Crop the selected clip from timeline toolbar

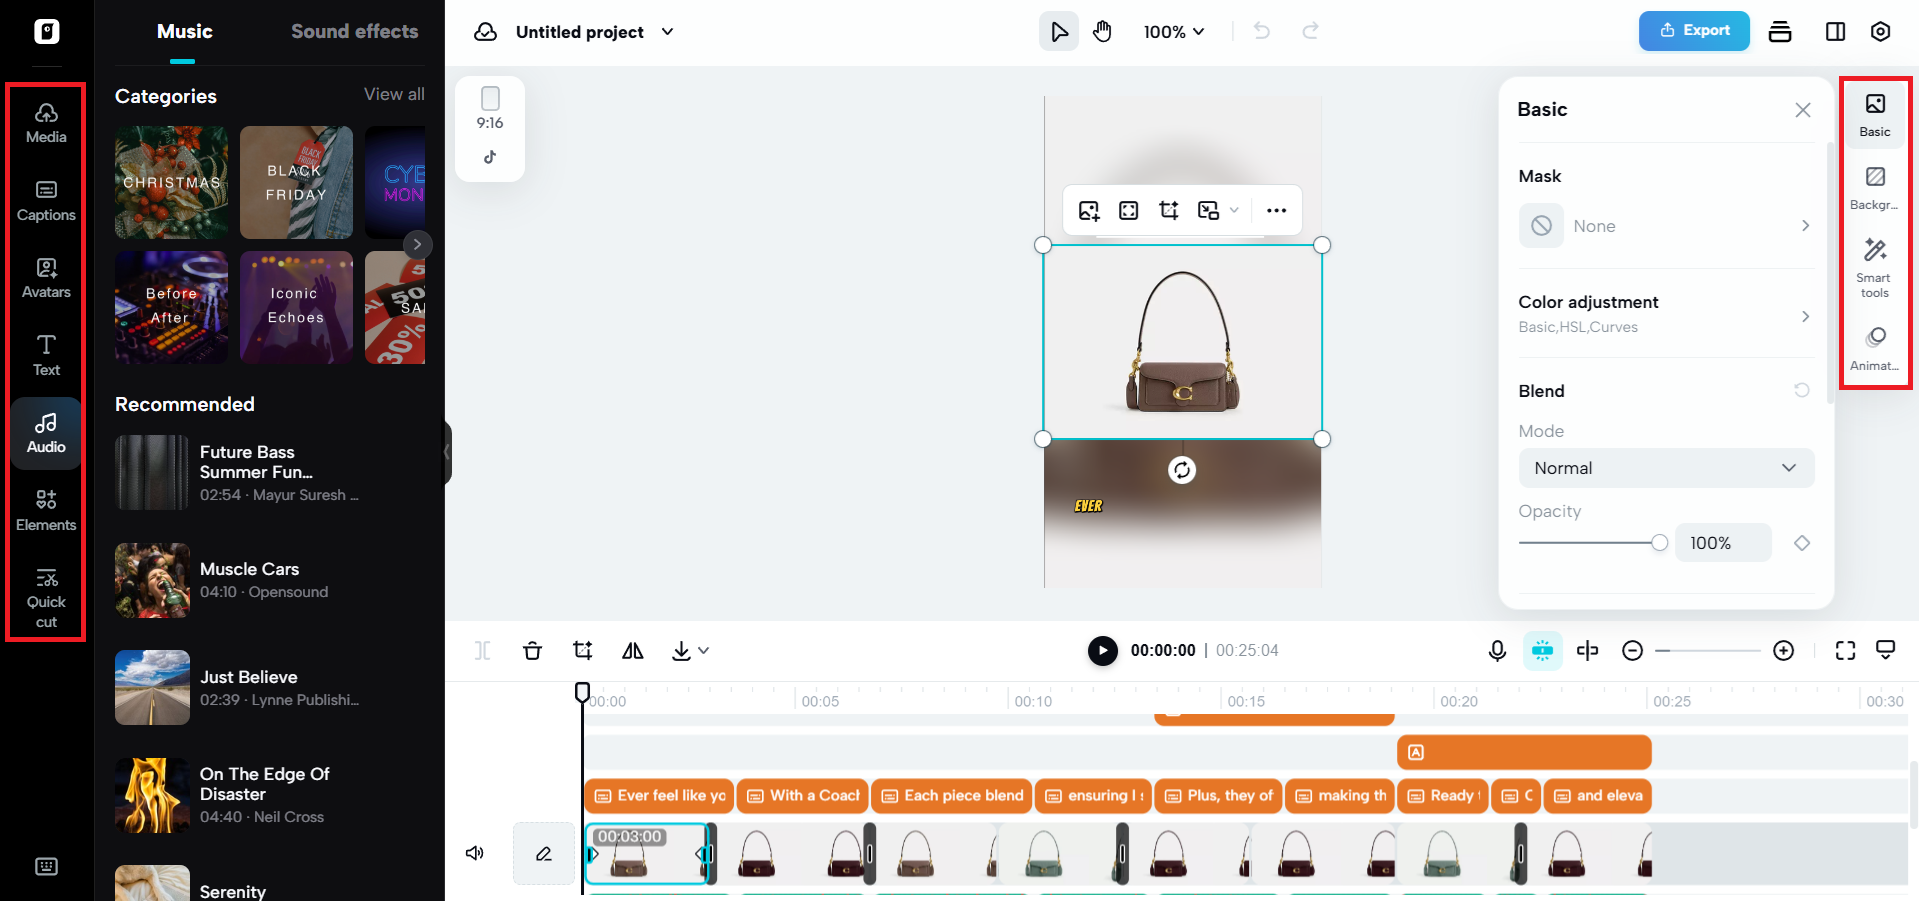coord(582,651)
